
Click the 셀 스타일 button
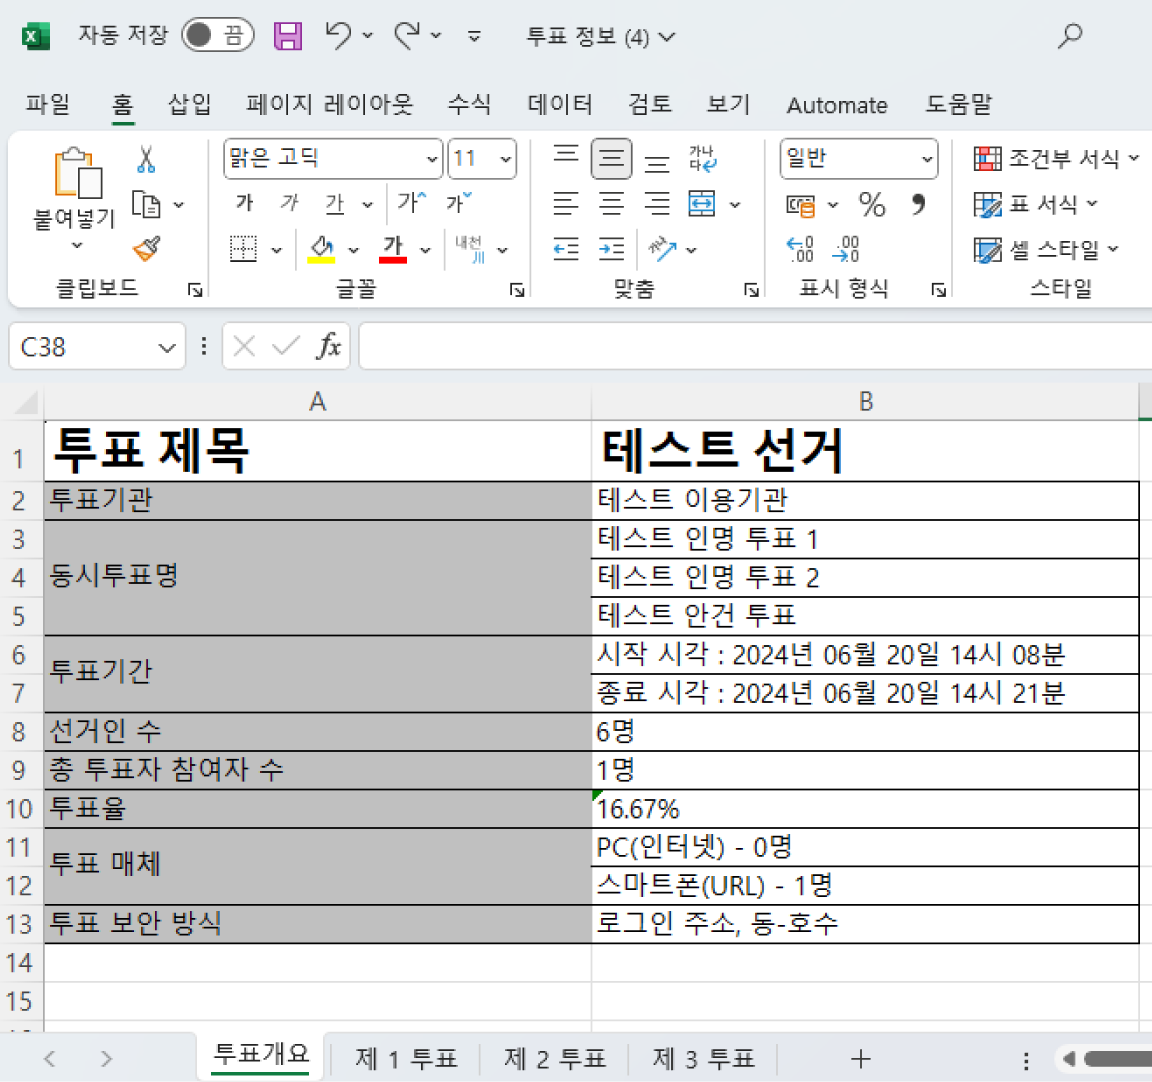(1046, 249)
